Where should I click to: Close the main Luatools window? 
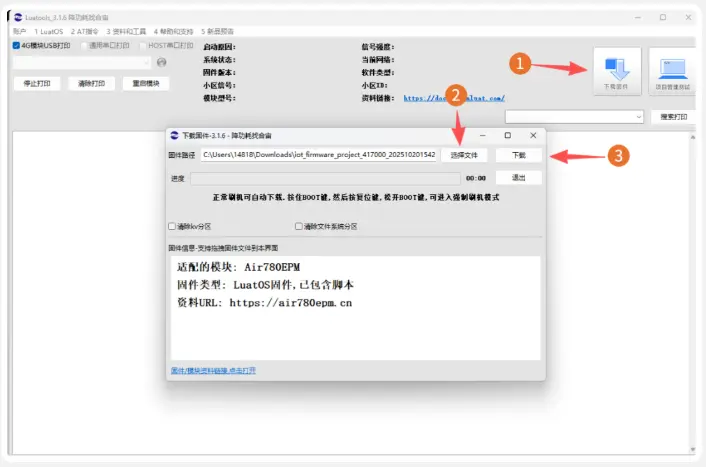(688, 17)
